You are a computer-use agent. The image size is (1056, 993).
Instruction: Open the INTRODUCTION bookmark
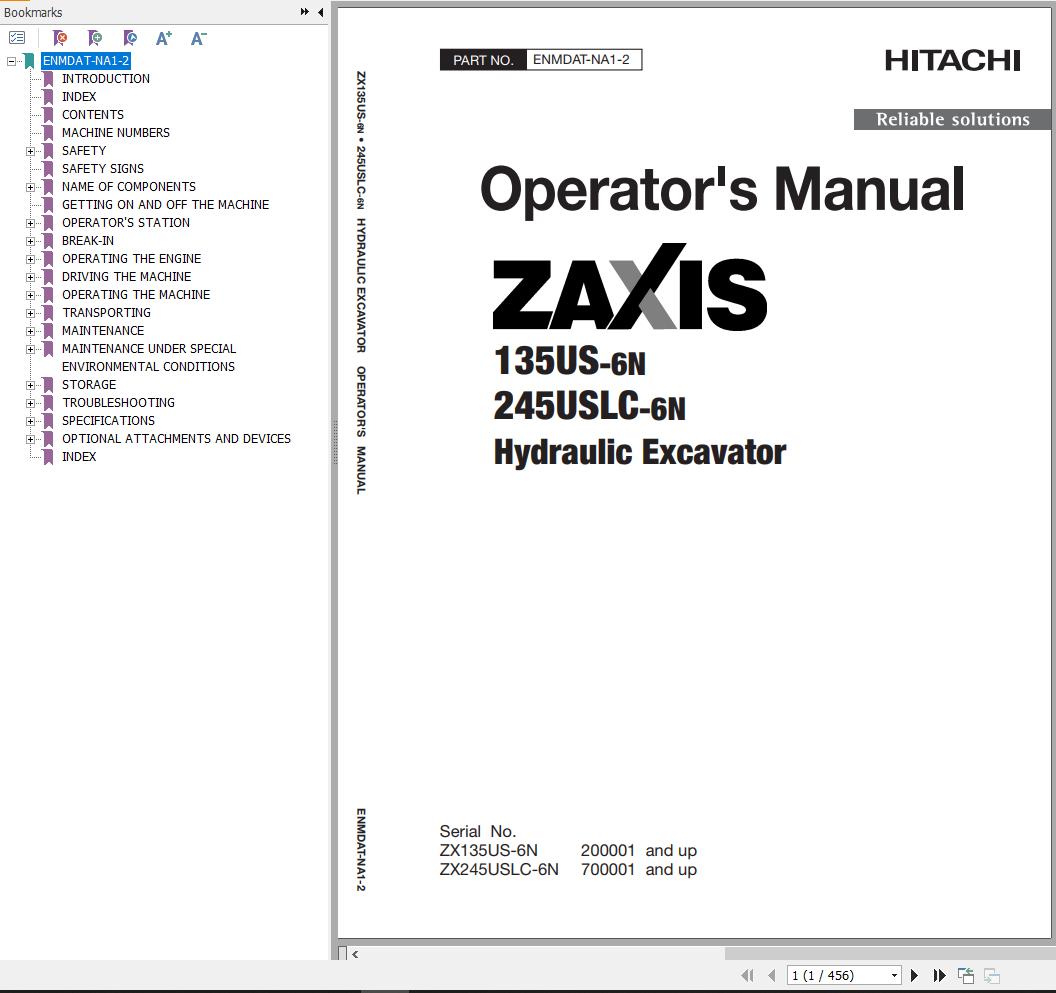[x=106, y=79]
